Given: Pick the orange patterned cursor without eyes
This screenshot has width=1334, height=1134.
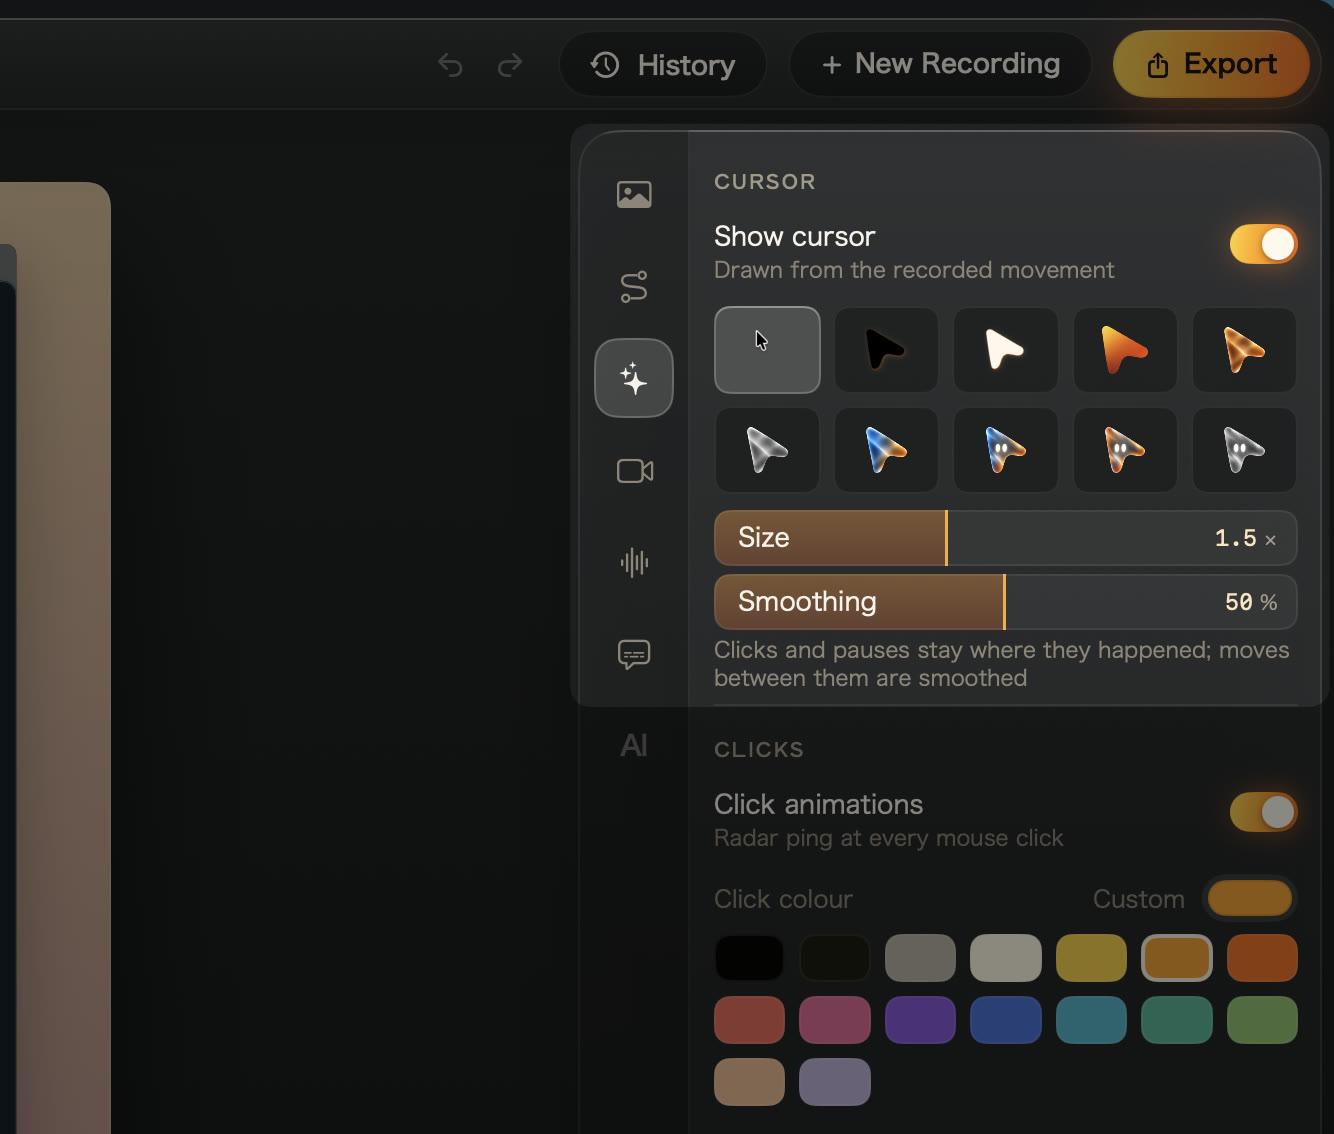Looking at the screenshot, I should coord(1244,350).
